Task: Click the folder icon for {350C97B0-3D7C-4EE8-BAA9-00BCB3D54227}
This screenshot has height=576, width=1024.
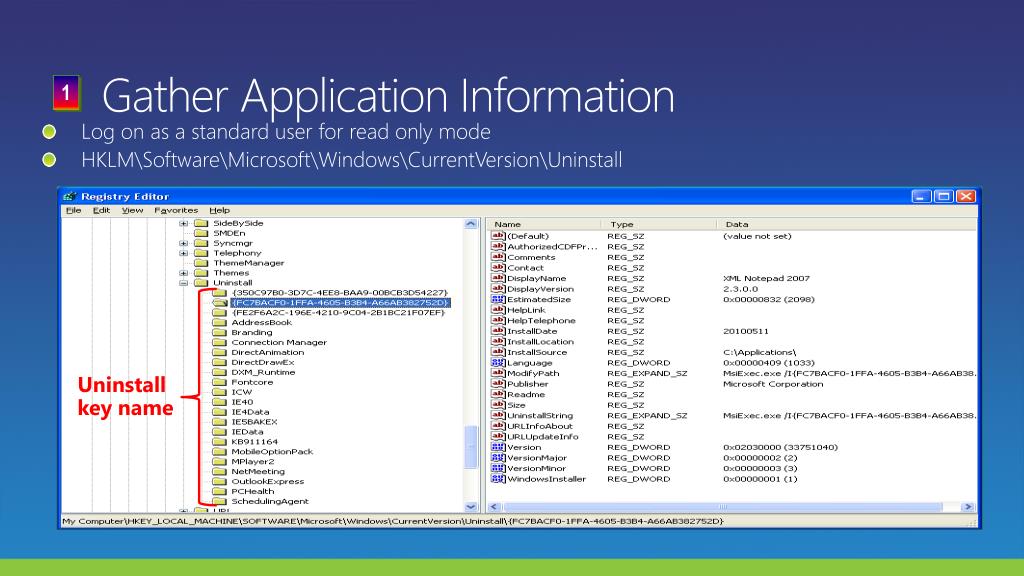Action: click(x=219, y=293)
